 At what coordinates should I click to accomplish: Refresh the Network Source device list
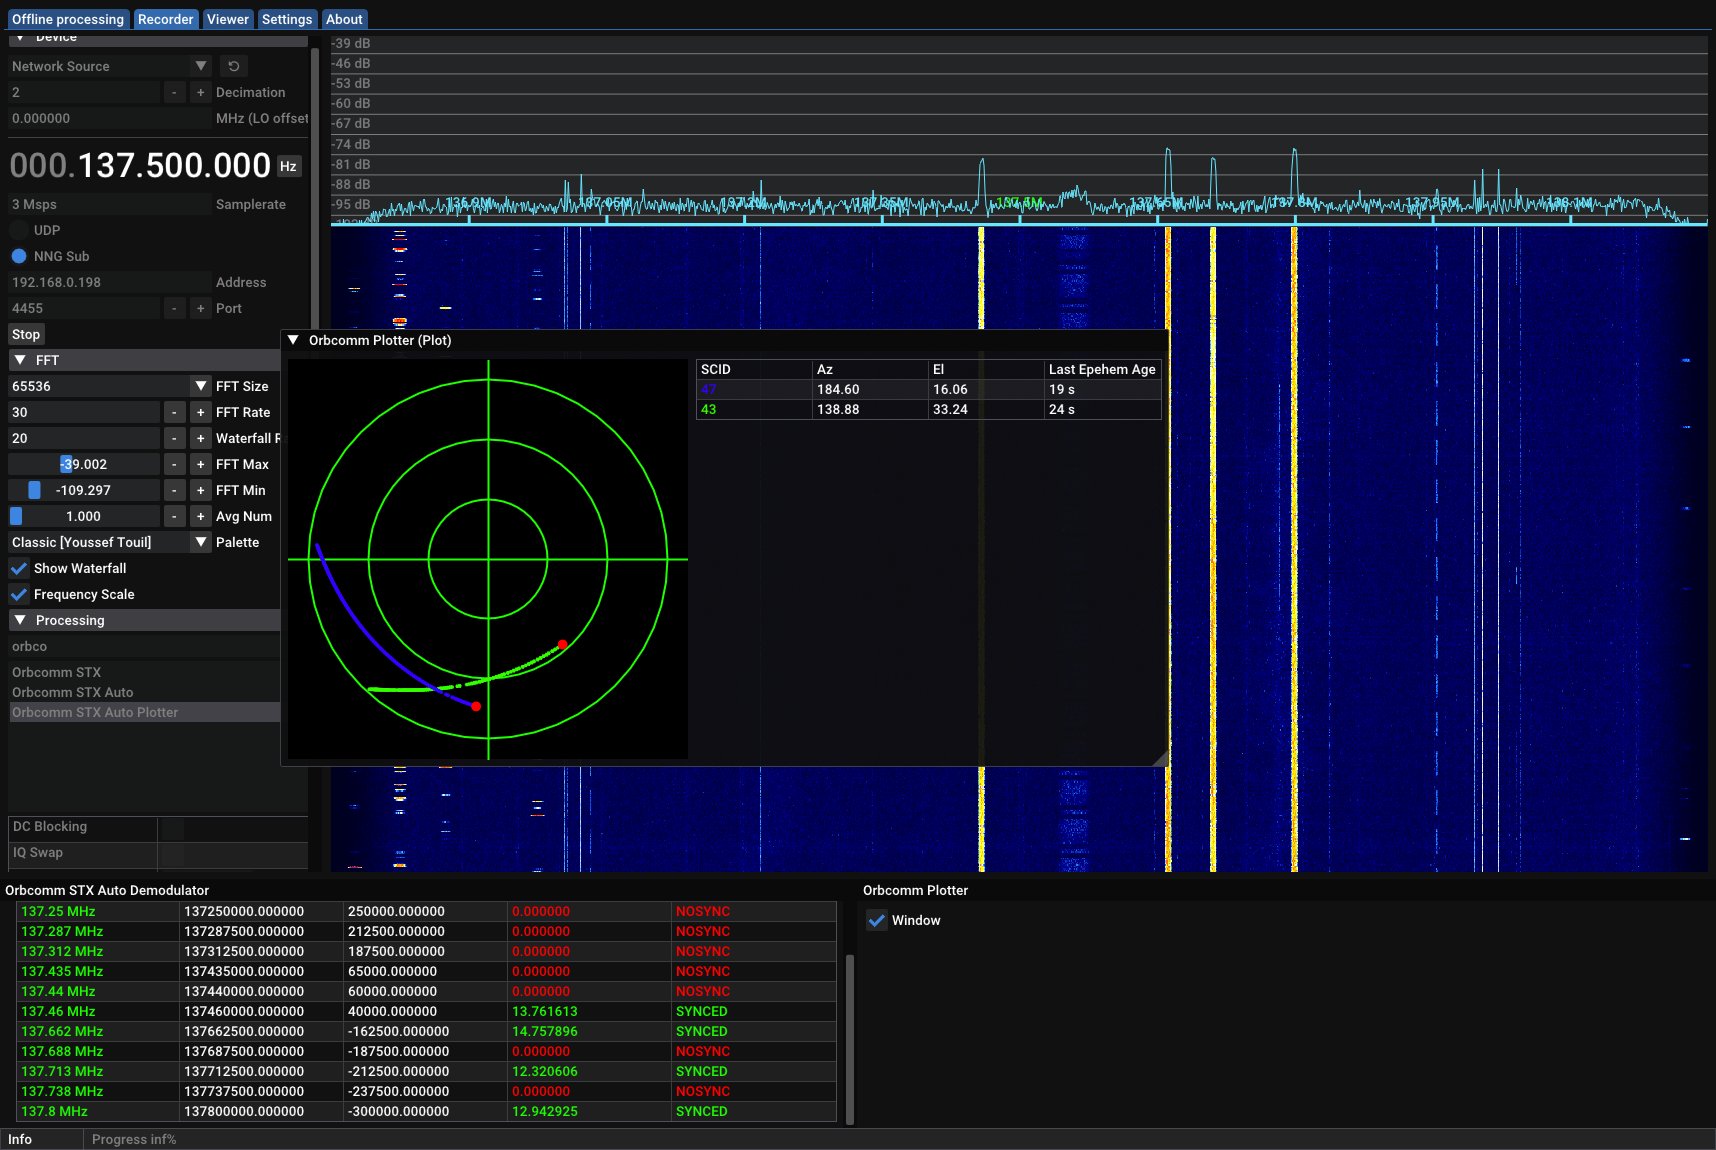coord(233,66)
